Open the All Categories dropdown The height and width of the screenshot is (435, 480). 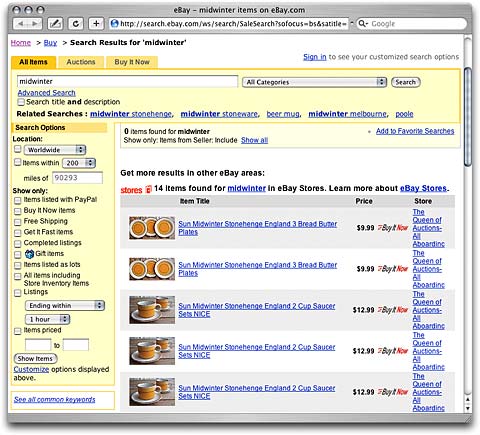pos(314,82)
